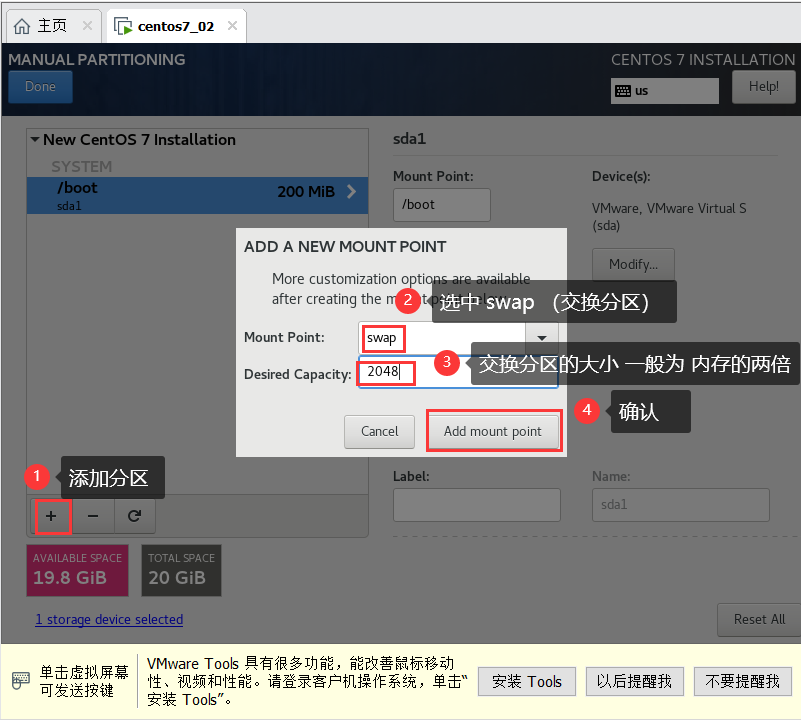Click the Name field showing sda1
Viewport: 801px width, 720px height.
coord(681,505)
